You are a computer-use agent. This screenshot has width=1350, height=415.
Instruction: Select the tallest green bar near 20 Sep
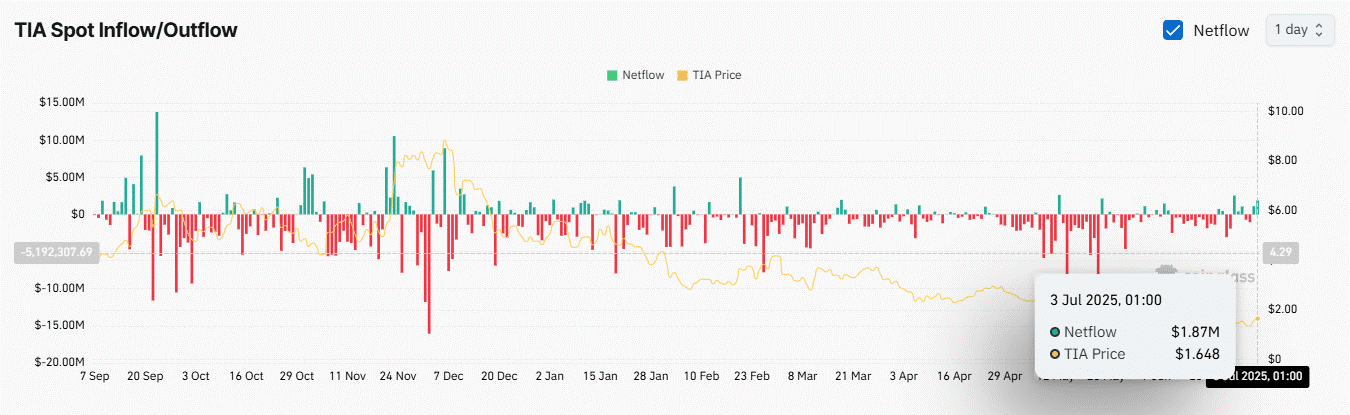pyautogui.click(x=157, y=162)
